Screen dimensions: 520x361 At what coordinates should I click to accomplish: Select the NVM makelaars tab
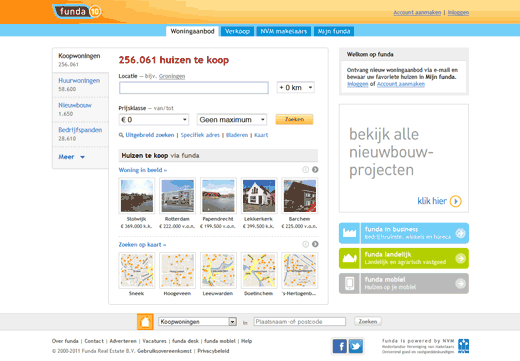click(x=284, y=31)
